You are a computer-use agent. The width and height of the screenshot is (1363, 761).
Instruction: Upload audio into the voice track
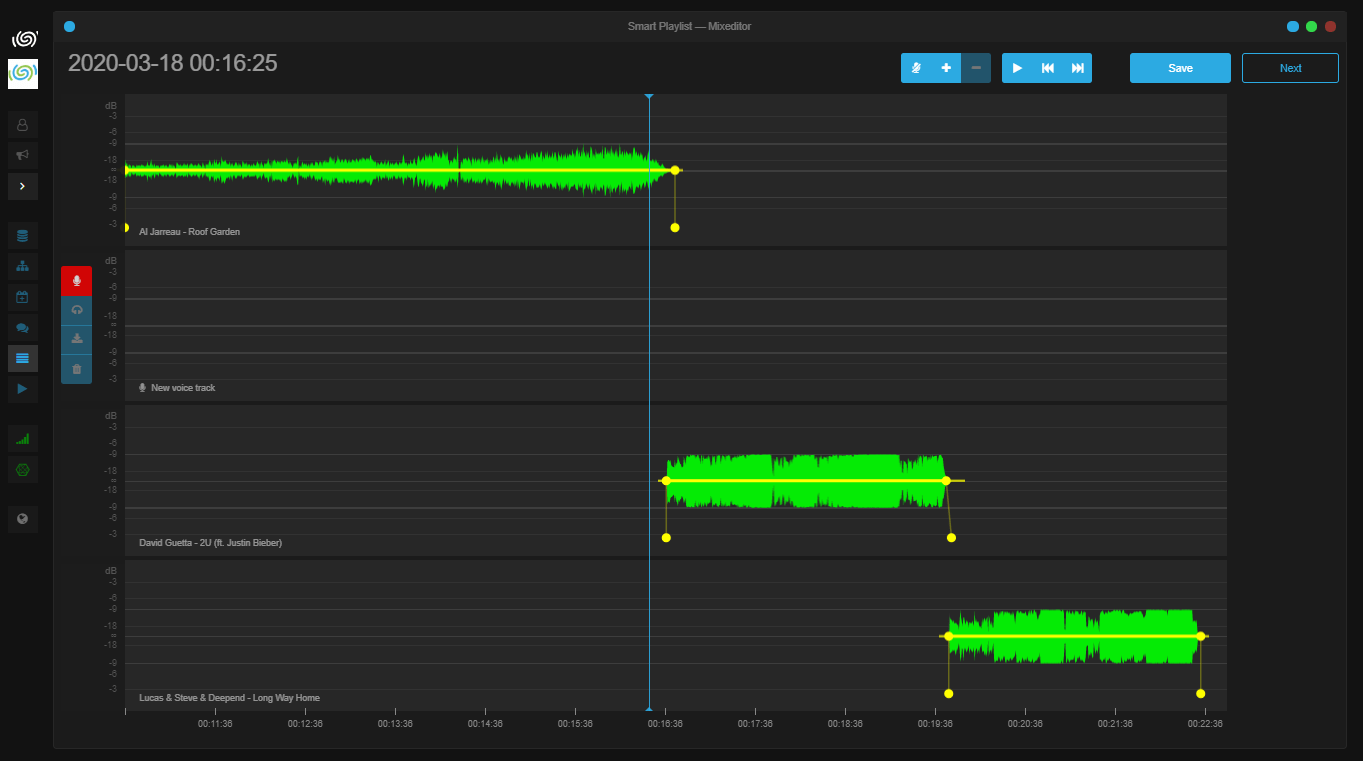click(76, 338)
